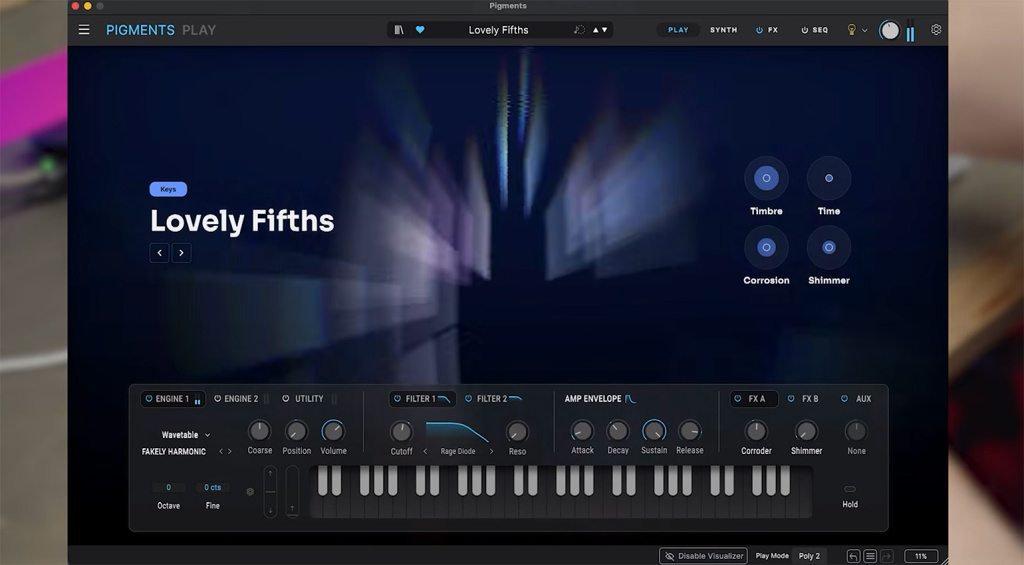Toggle the Hold switch
1024x565 pixels.
tap(850, 489)
